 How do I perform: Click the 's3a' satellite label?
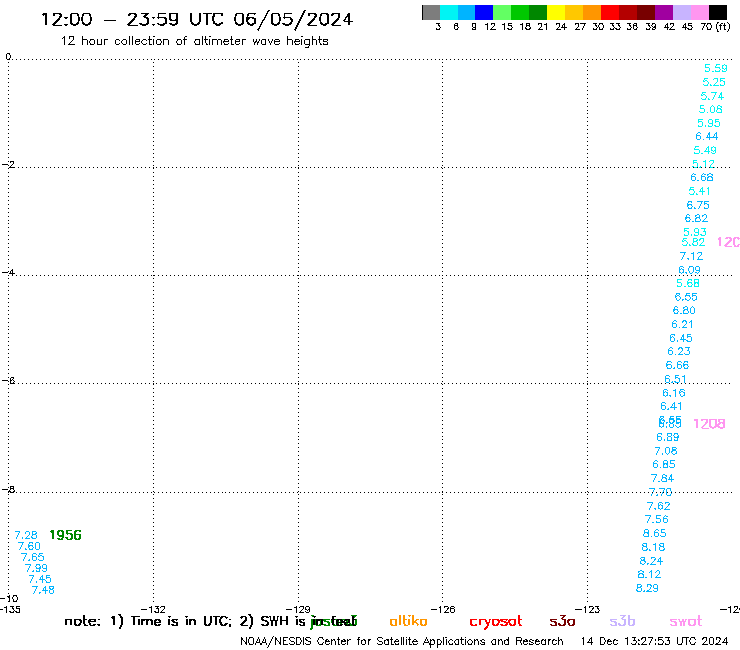click(562, 621)
